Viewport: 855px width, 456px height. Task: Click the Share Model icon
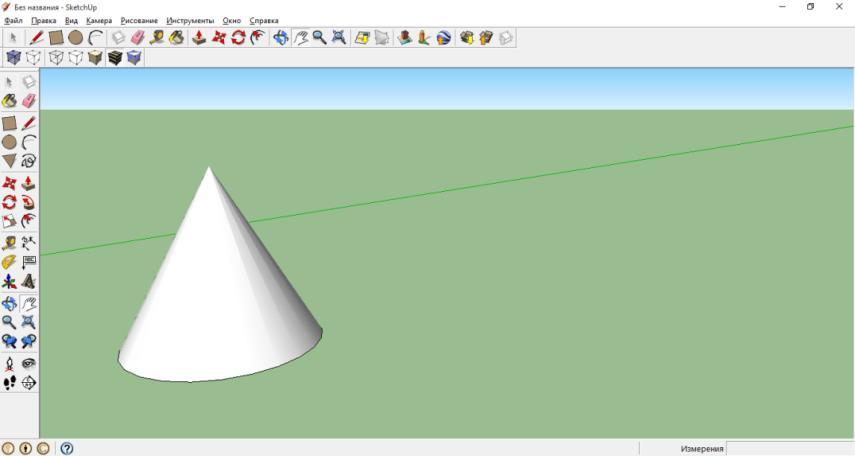click(486, 38)
